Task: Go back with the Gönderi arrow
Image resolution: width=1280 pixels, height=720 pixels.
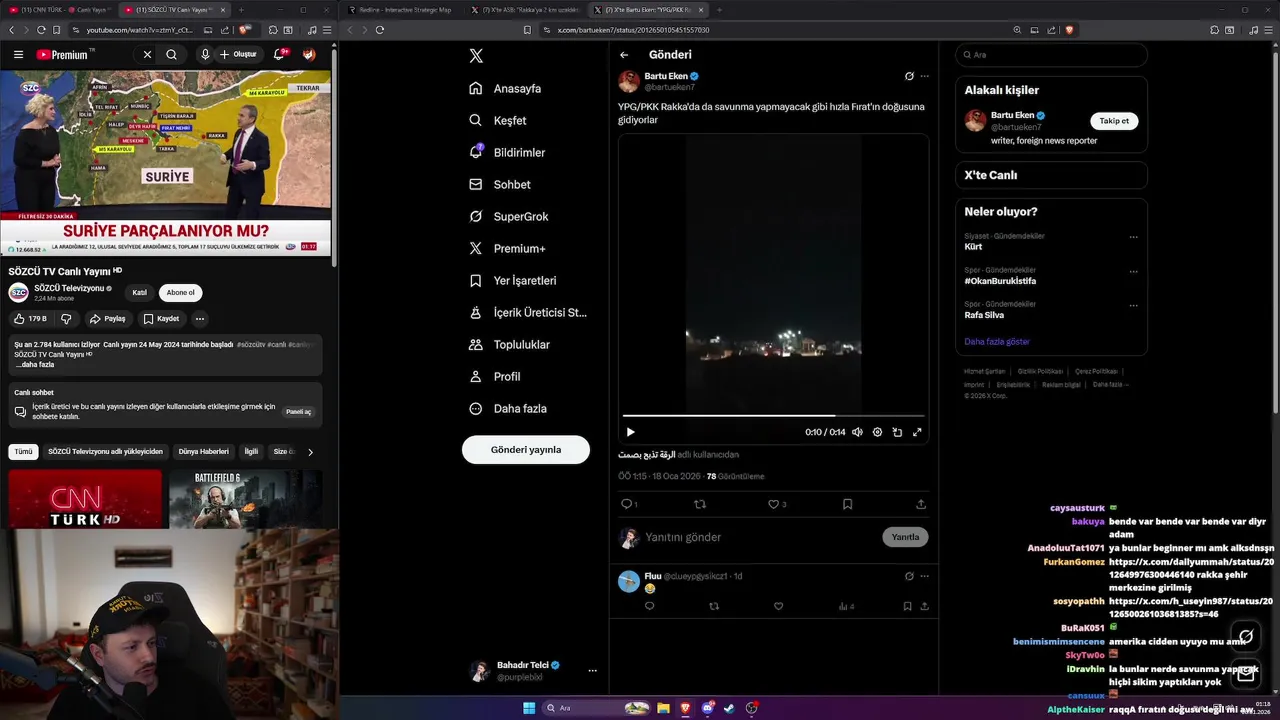Action: click(624, 55)
